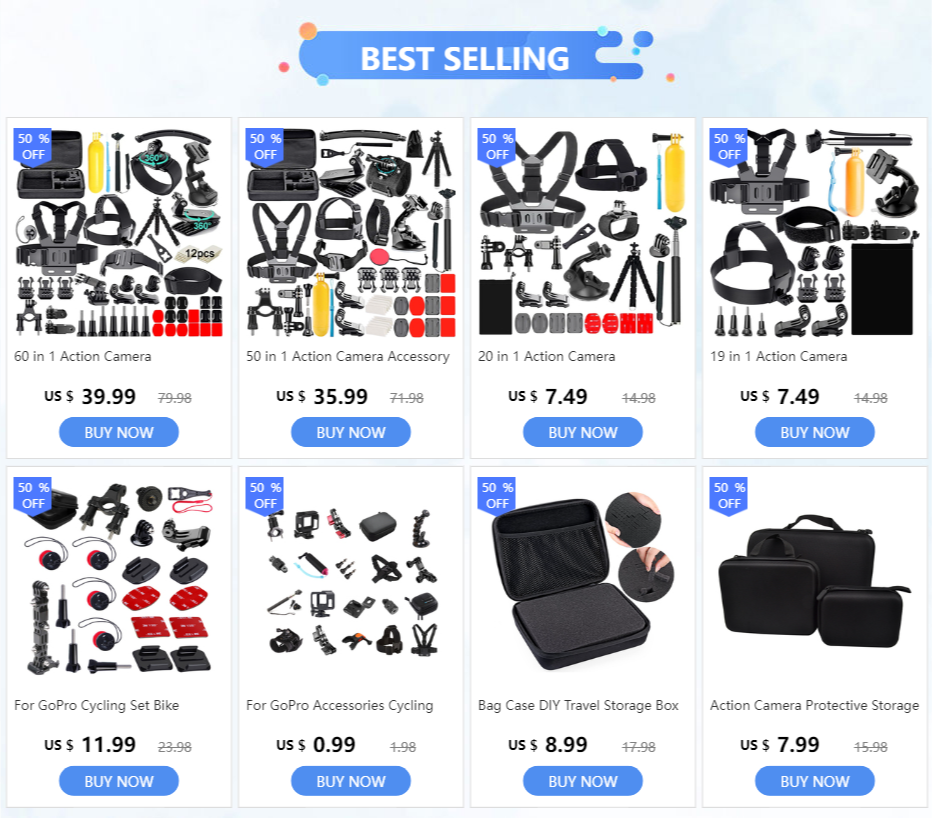Open the 60 in 1 Action Camera product image

tap(119, 232)
